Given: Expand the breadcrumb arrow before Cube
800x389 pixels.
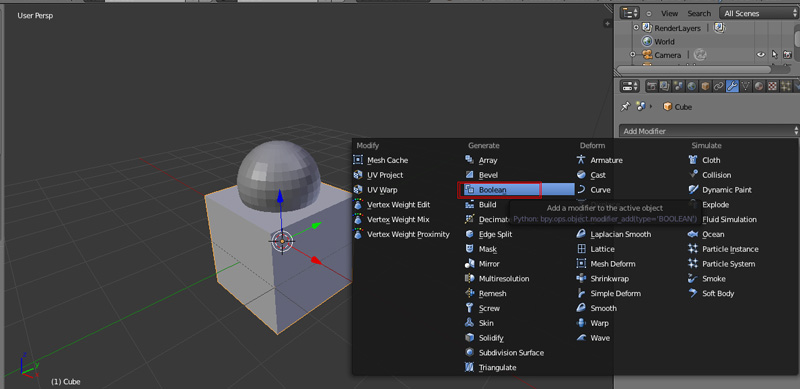Looking at the screenshot, I should click(x=651, y=106).
